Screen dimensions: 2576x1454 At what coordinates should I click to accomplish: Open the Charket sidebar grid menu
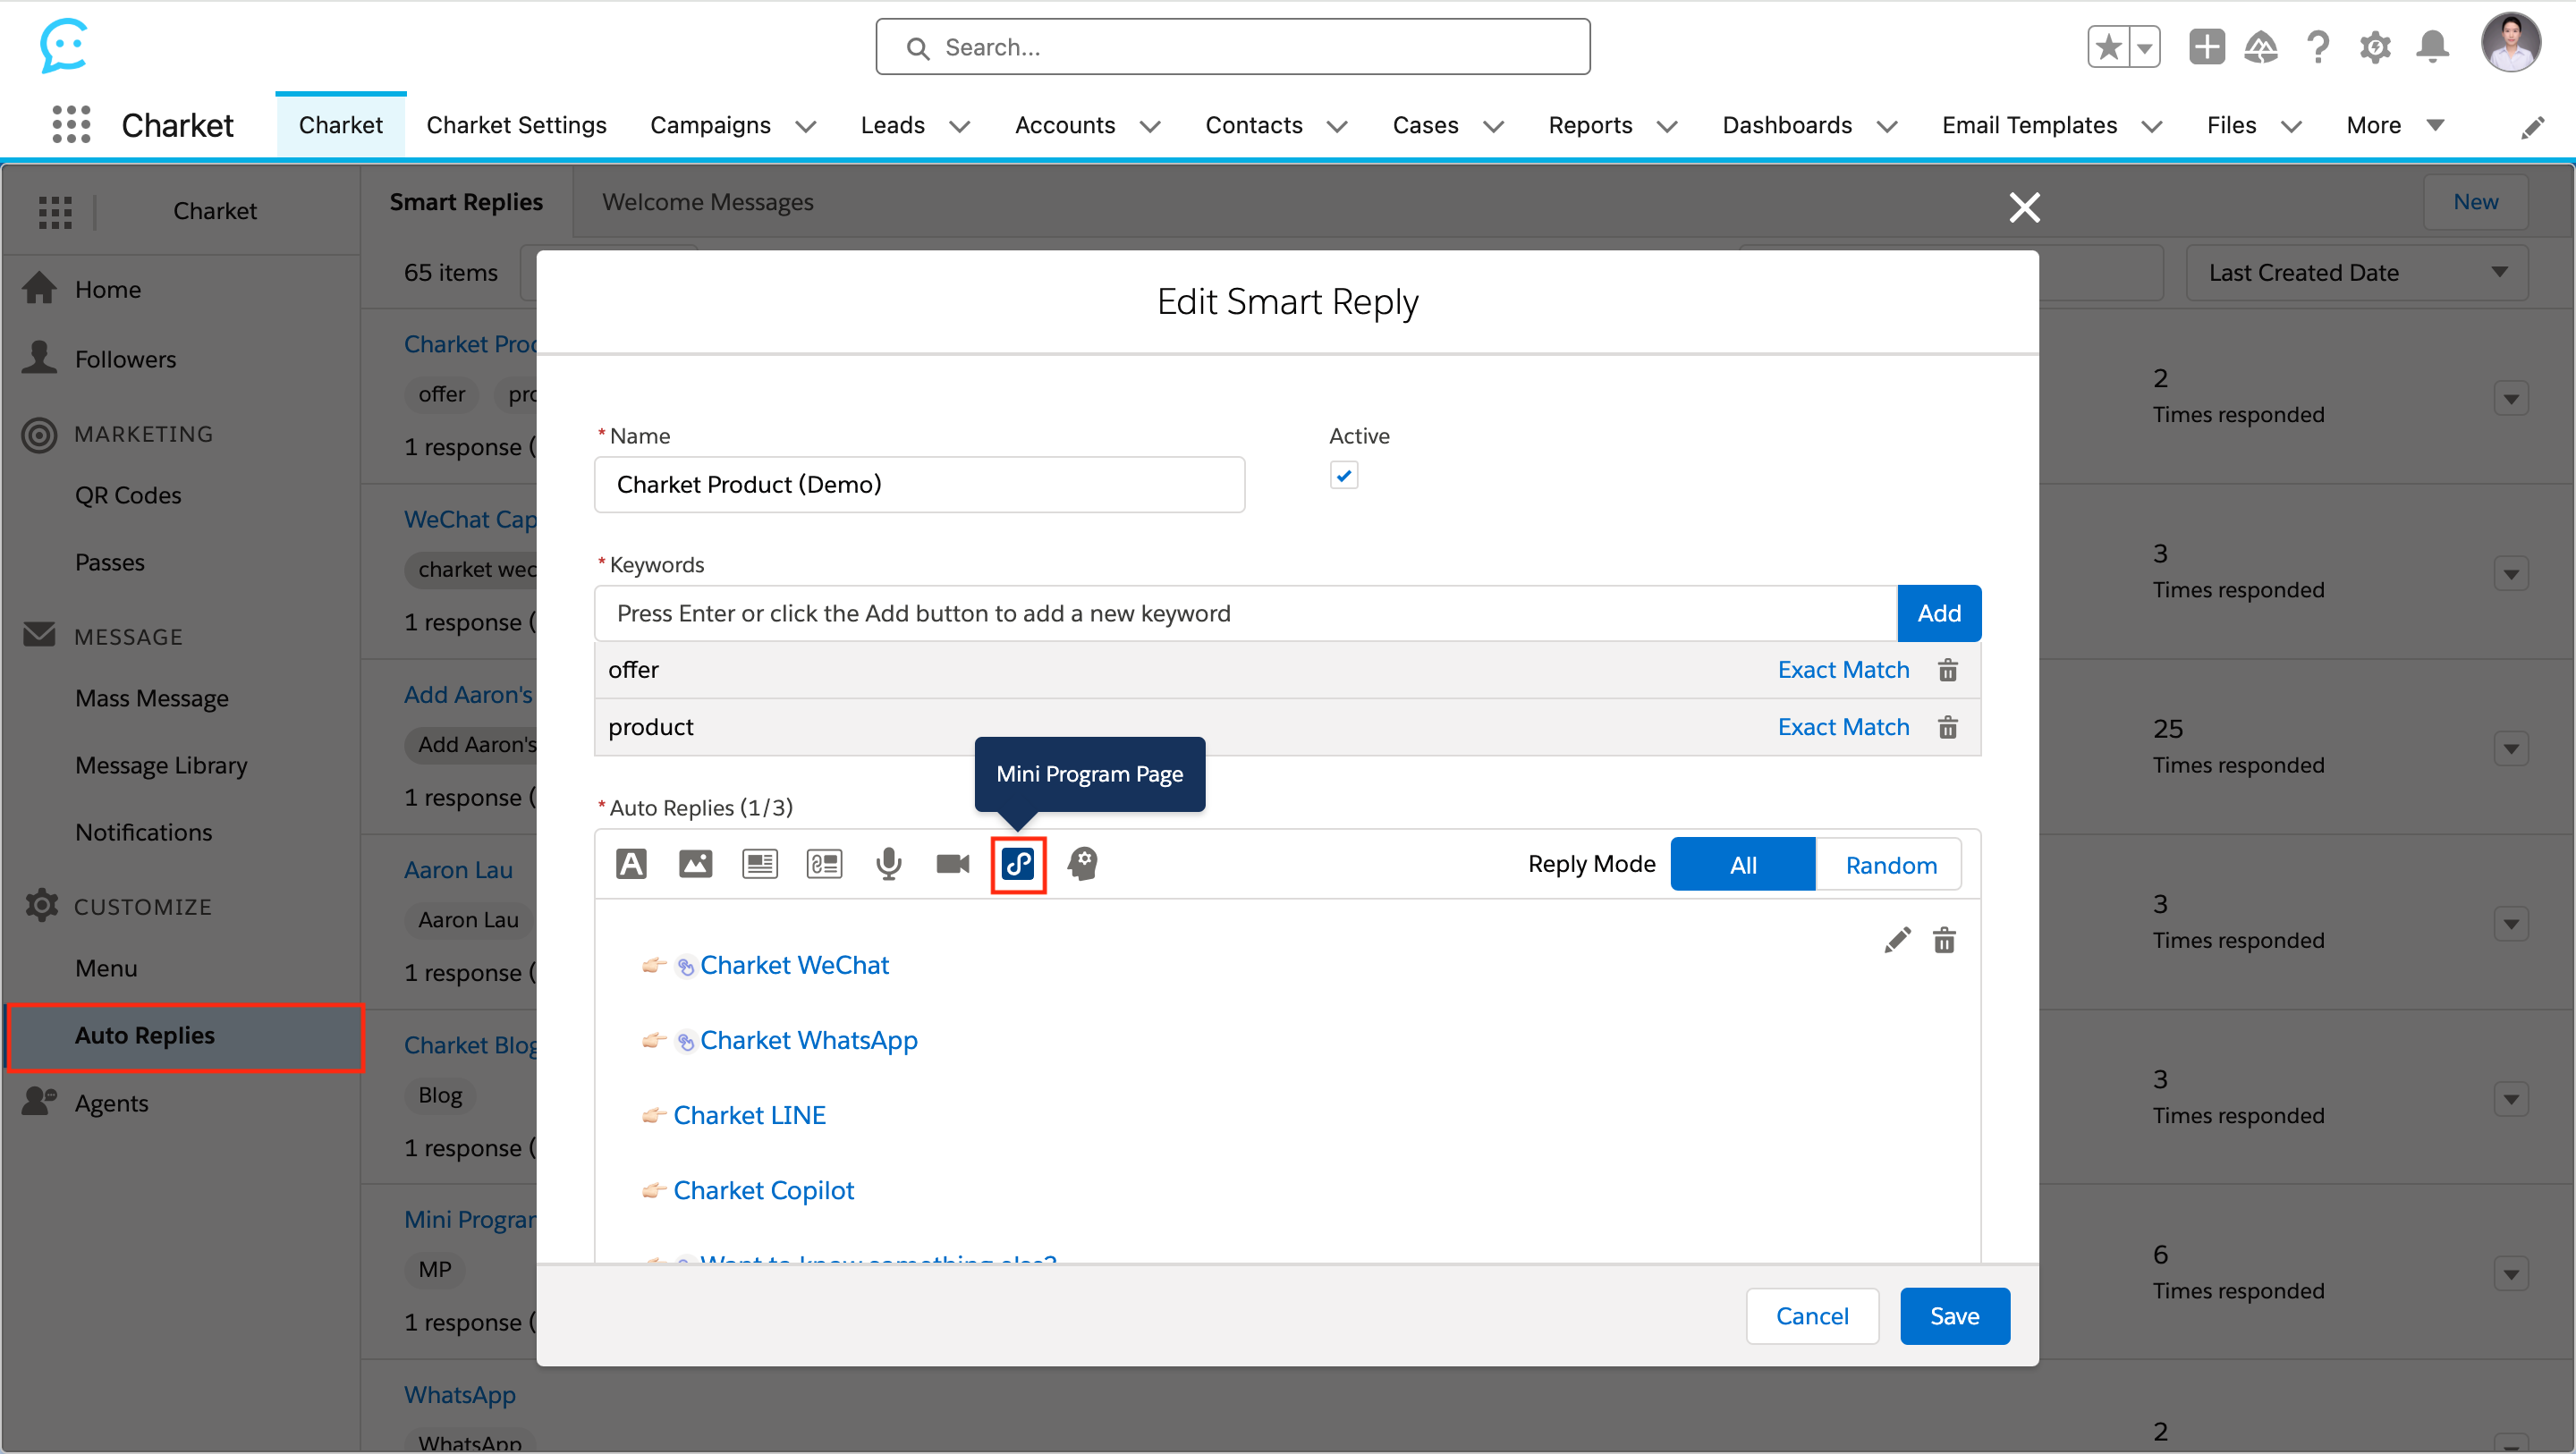[55, 211]
